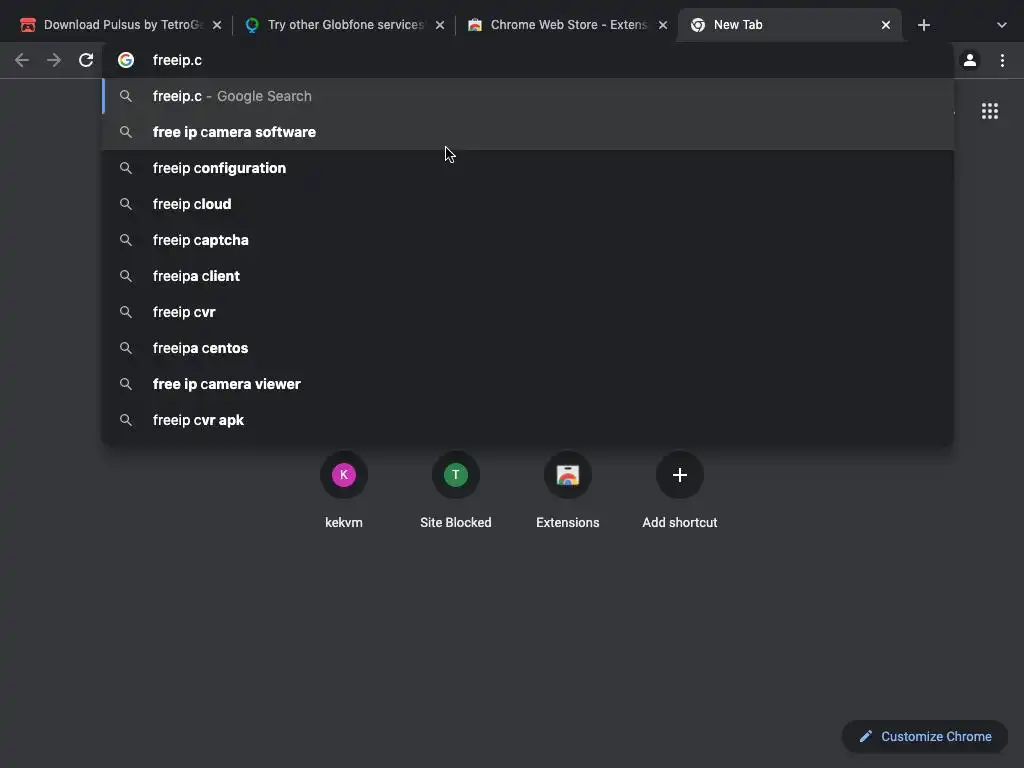The image size is (1024, 768).
Task: Open a new tab with plus button
Action: pos(923,25)
